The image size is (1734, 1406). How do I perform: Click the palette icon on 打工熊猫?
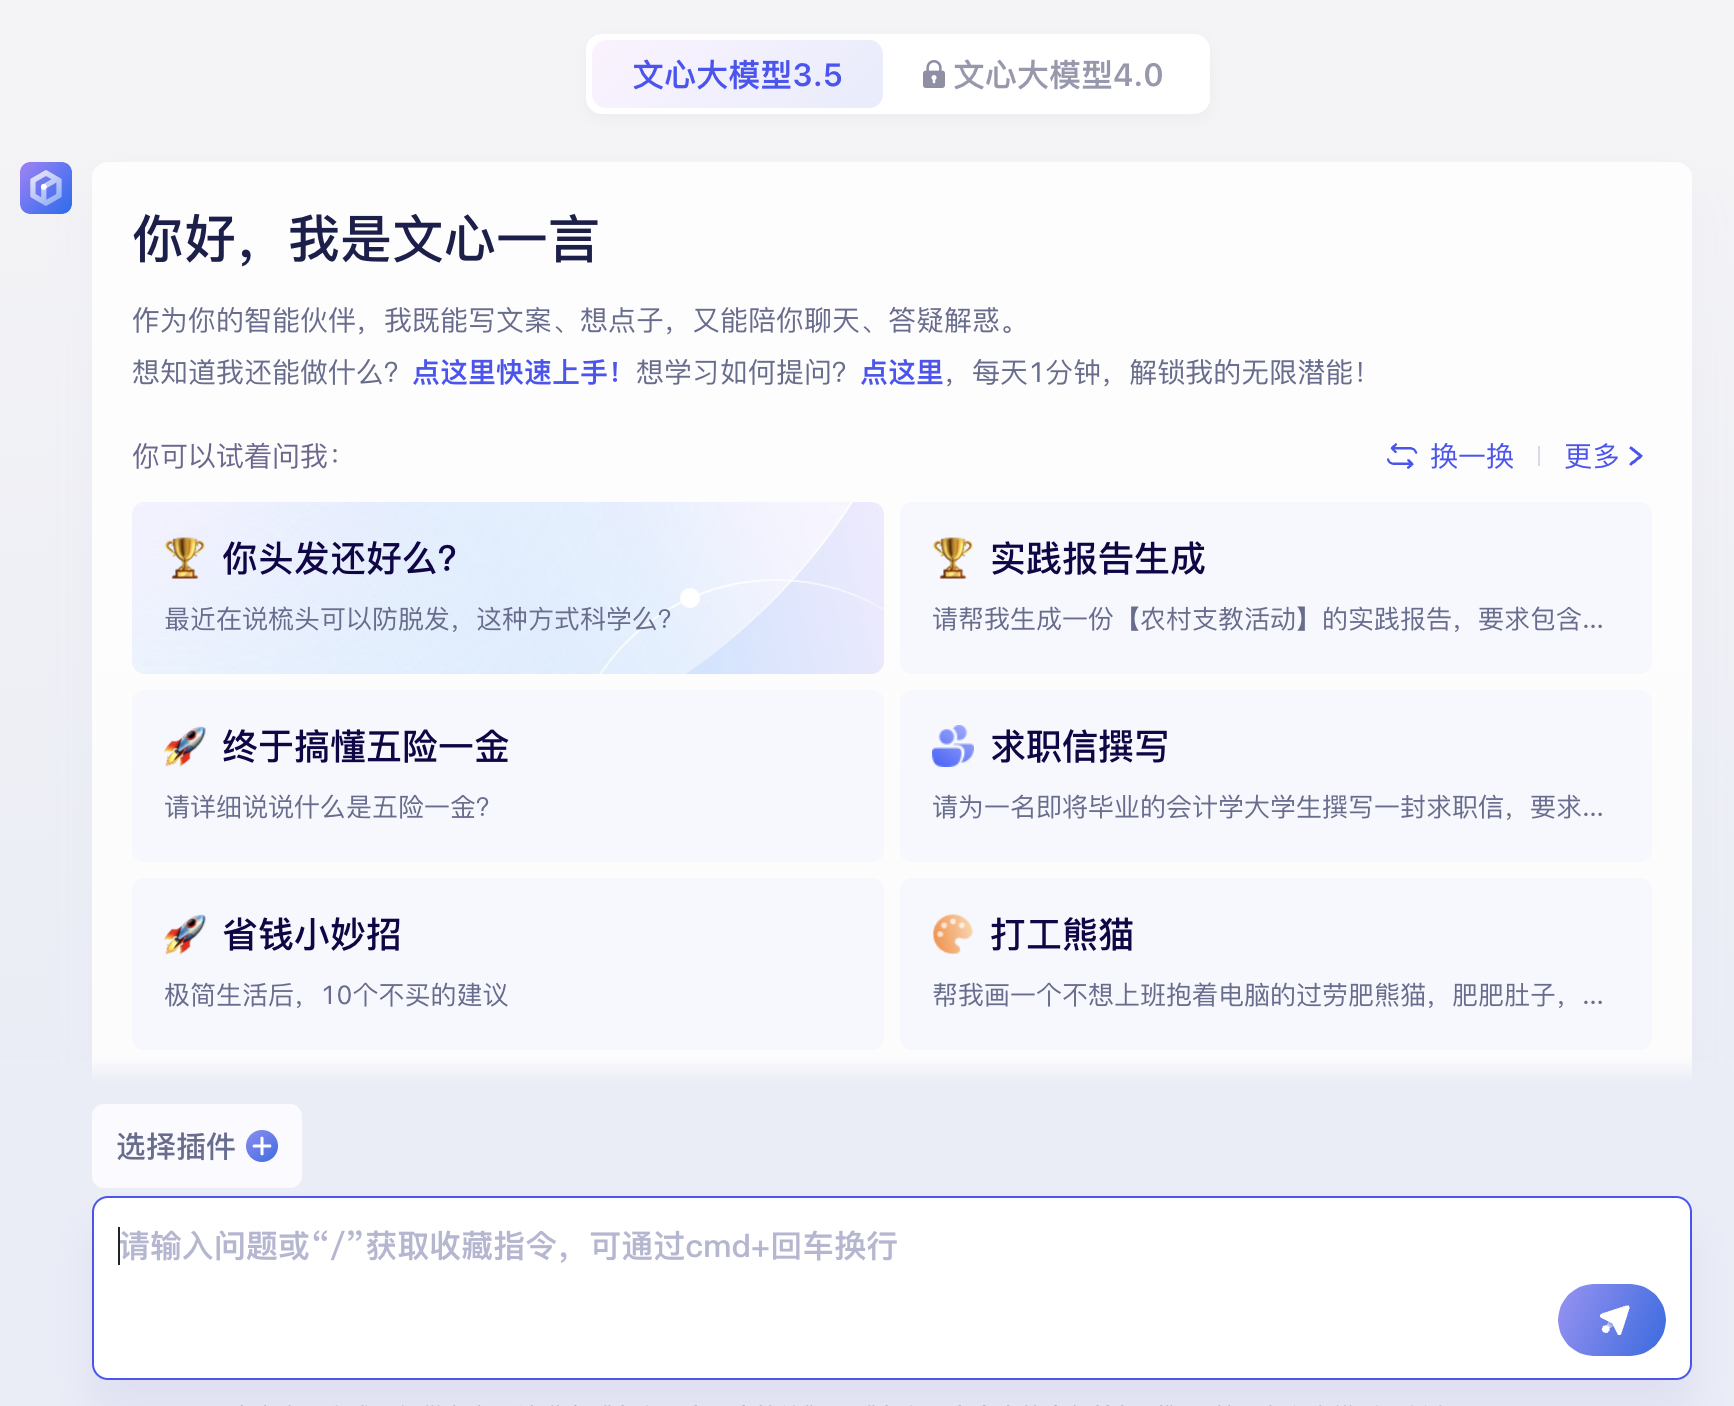tap(953, 934)
